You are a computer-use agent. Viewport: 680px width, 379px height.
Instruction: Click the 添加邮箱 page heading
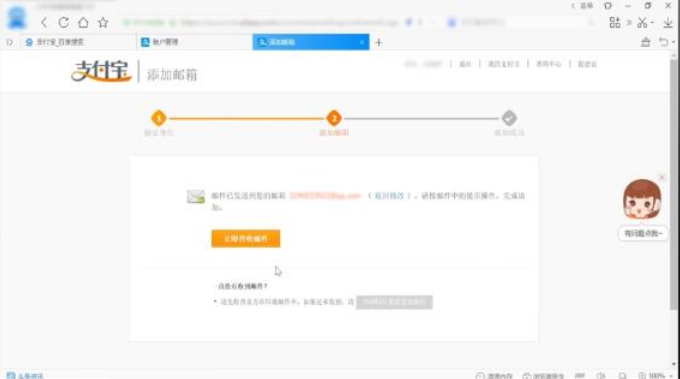coord(172,75)
